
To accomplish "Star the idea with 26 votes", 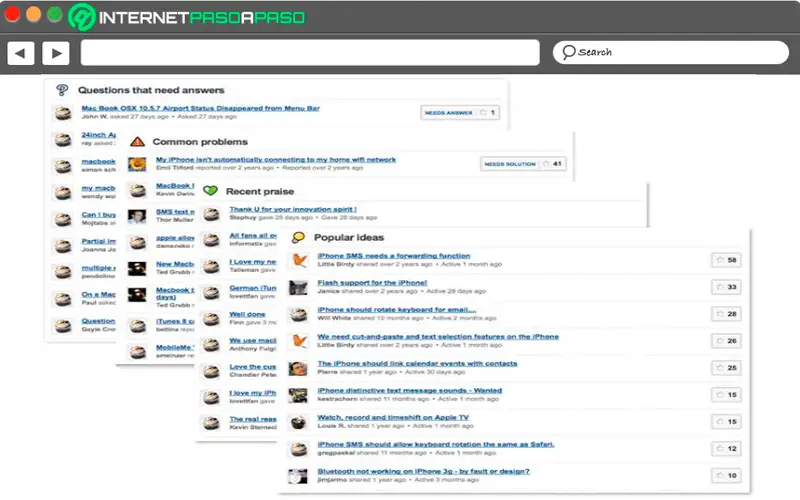I will click(720, 341).
